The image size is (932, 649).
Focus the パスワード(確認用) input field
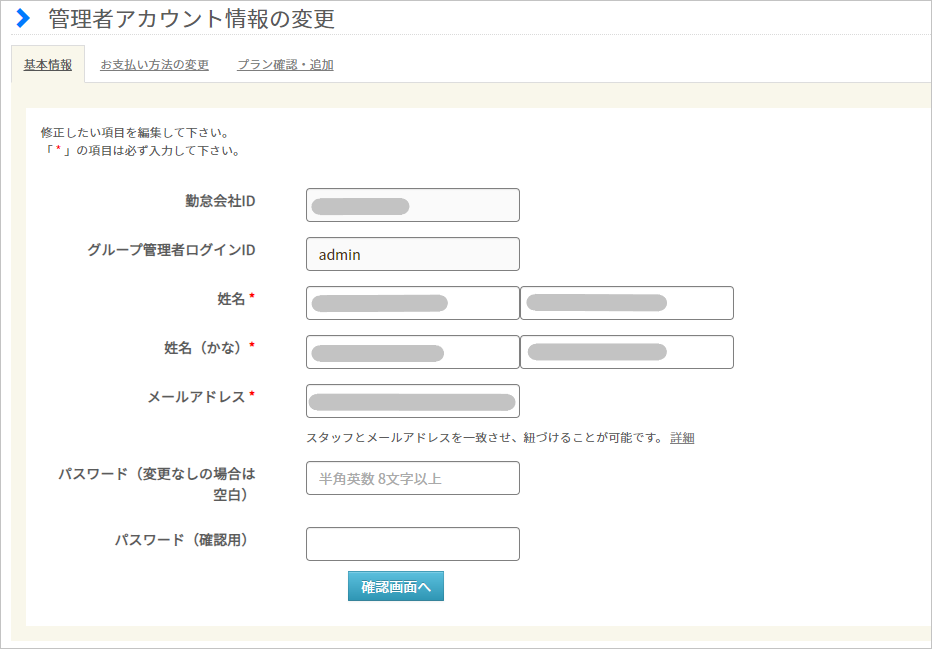(412, 544)
